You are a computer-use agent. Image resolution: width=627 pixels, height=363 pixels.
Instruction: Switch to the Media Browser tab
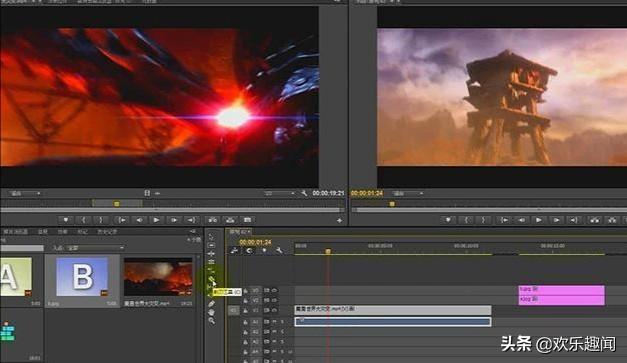[15, 231]
